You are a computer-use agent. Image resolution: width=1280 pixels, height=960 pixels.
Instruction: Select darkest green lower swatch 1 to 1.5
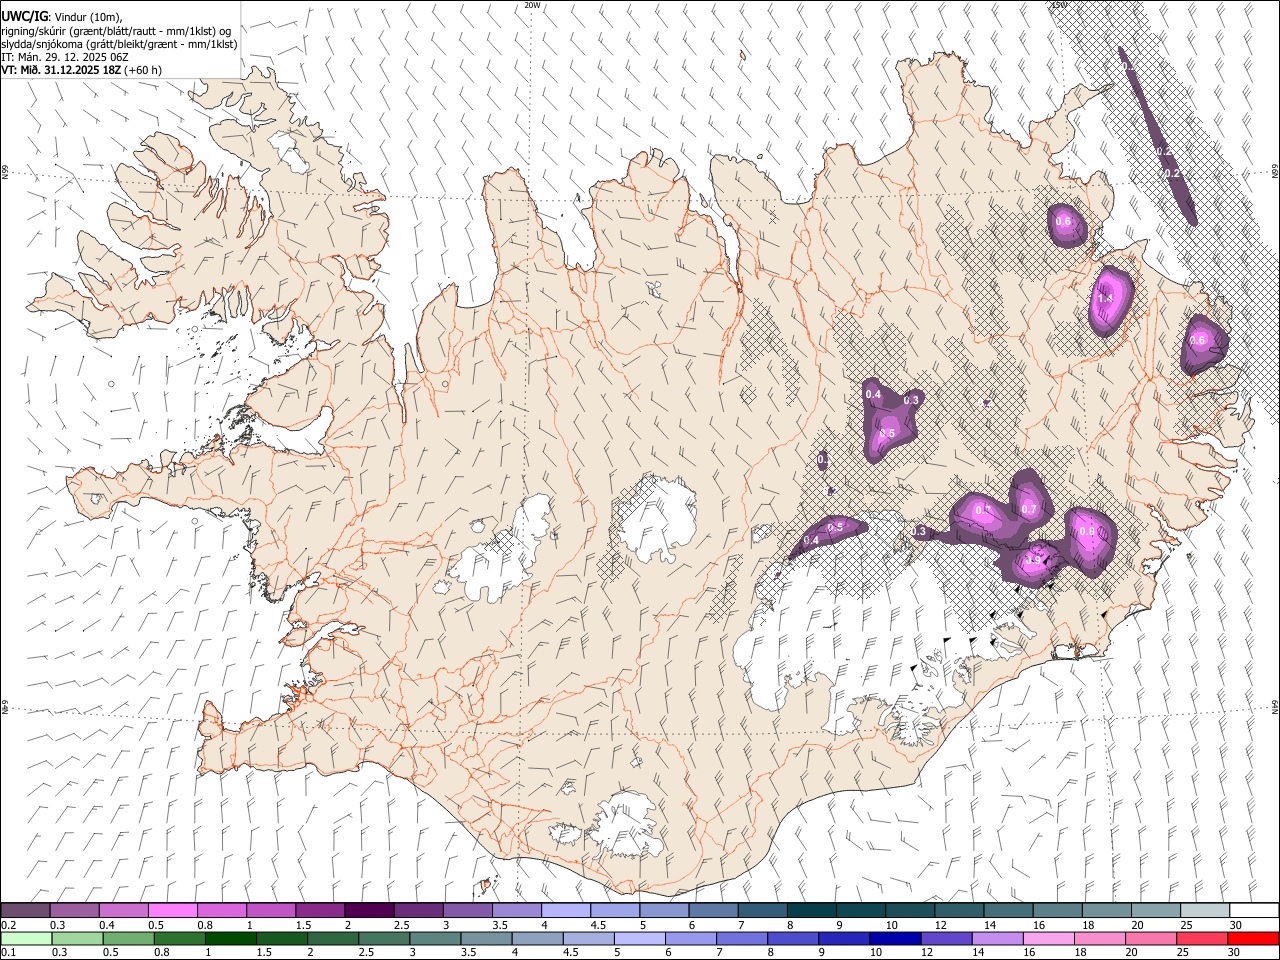point(230,938)
